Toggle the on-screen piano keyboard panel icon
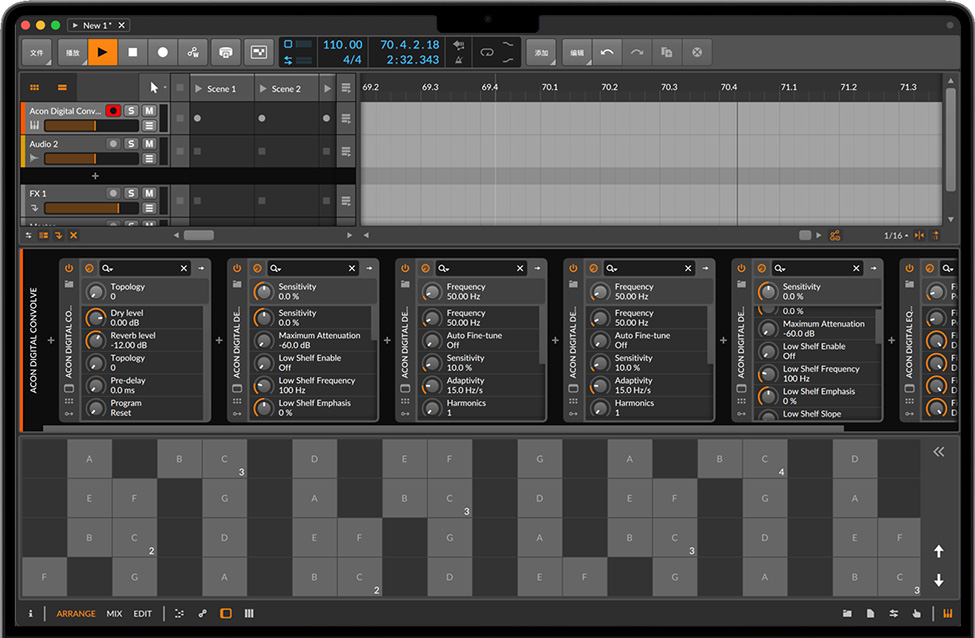 pos(946,613)
